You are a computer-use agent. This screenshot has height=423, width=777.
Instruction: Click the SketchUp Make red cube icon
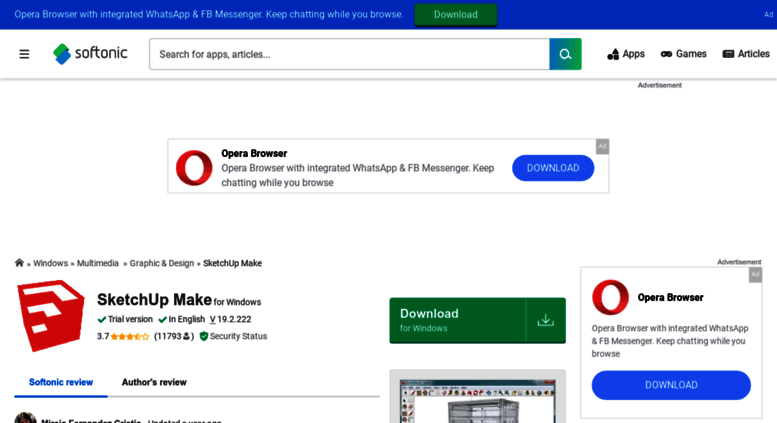coord(51,316)
